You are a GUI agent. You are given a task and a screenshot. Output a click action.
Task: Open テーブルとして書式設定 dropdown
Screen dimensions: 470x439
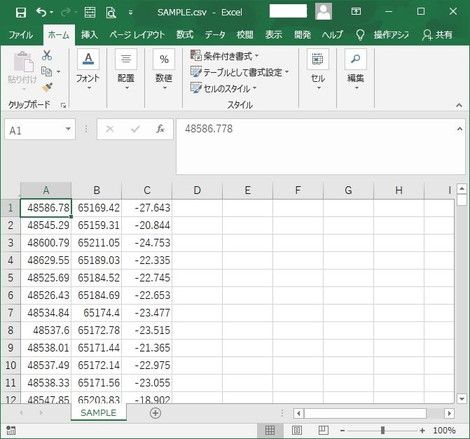coord(239,72)
